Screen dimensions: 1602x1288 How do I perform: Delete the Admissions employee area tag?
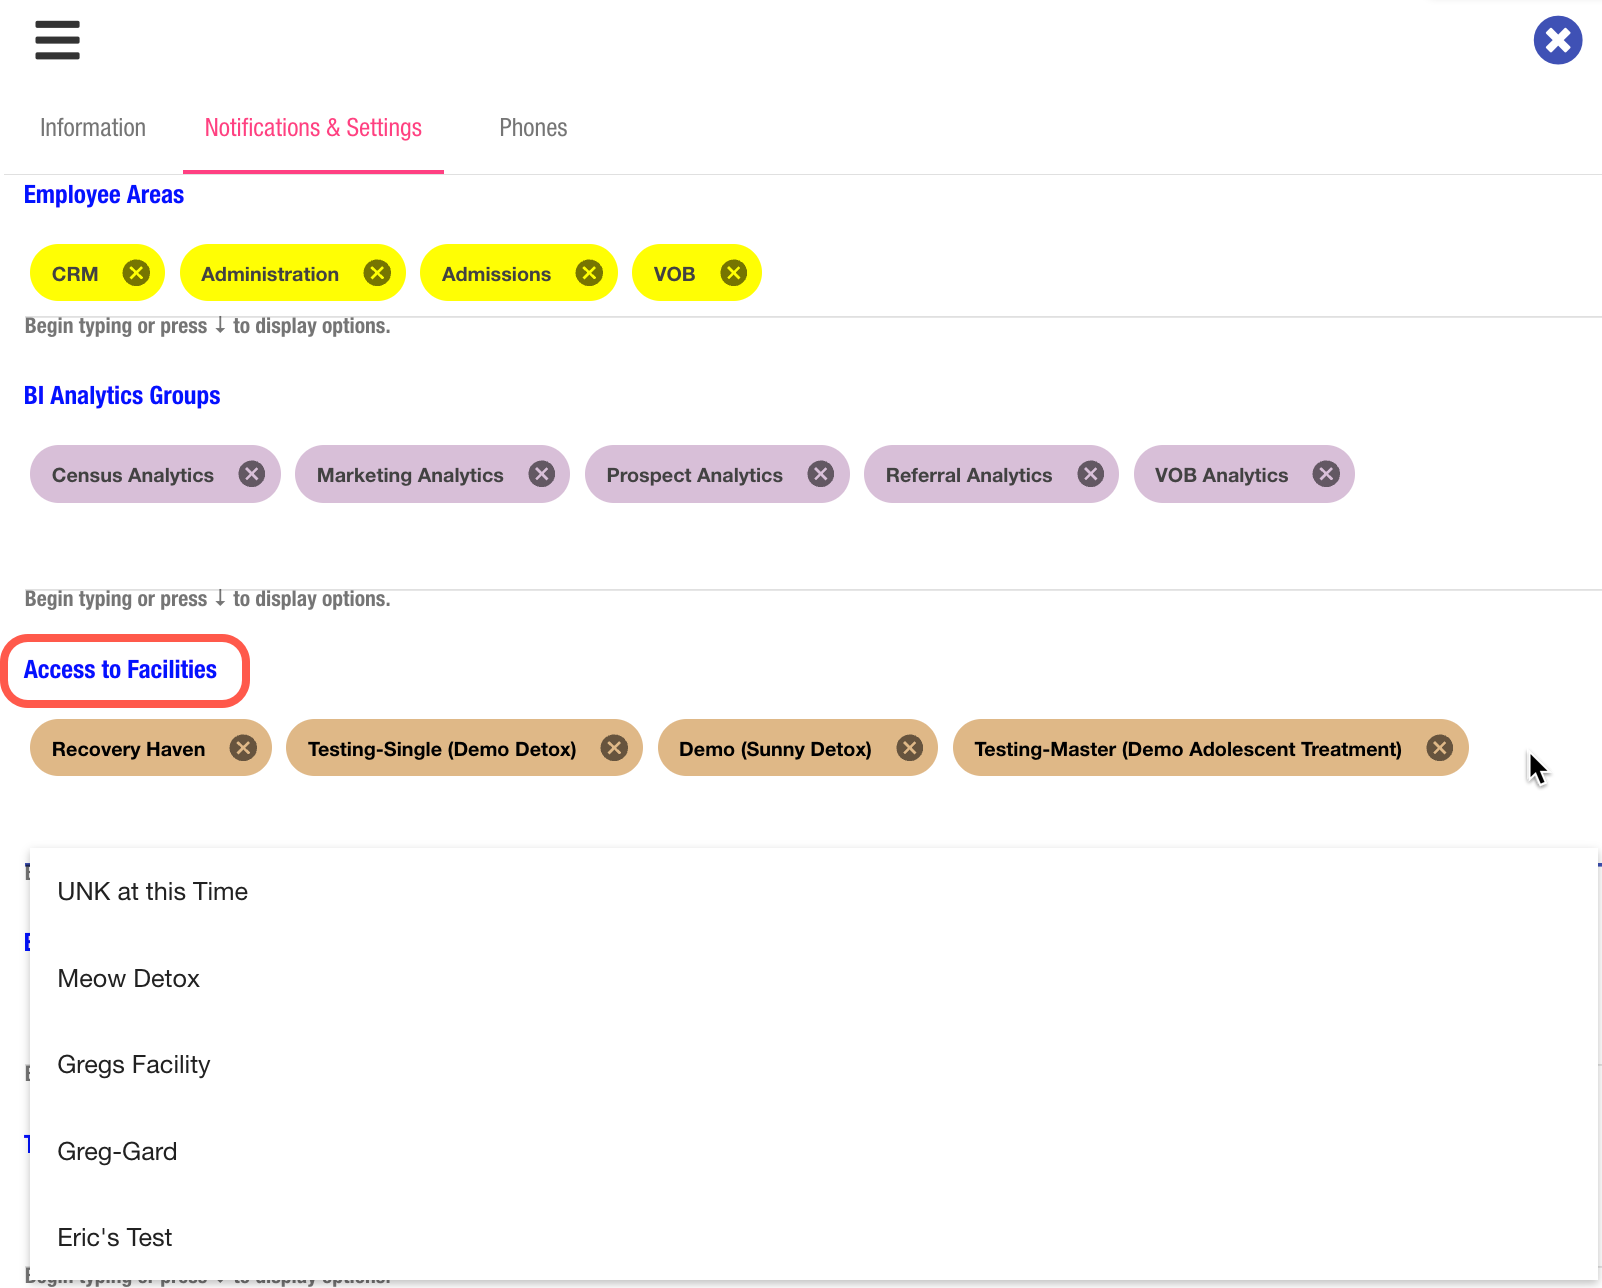click(589, 273)
